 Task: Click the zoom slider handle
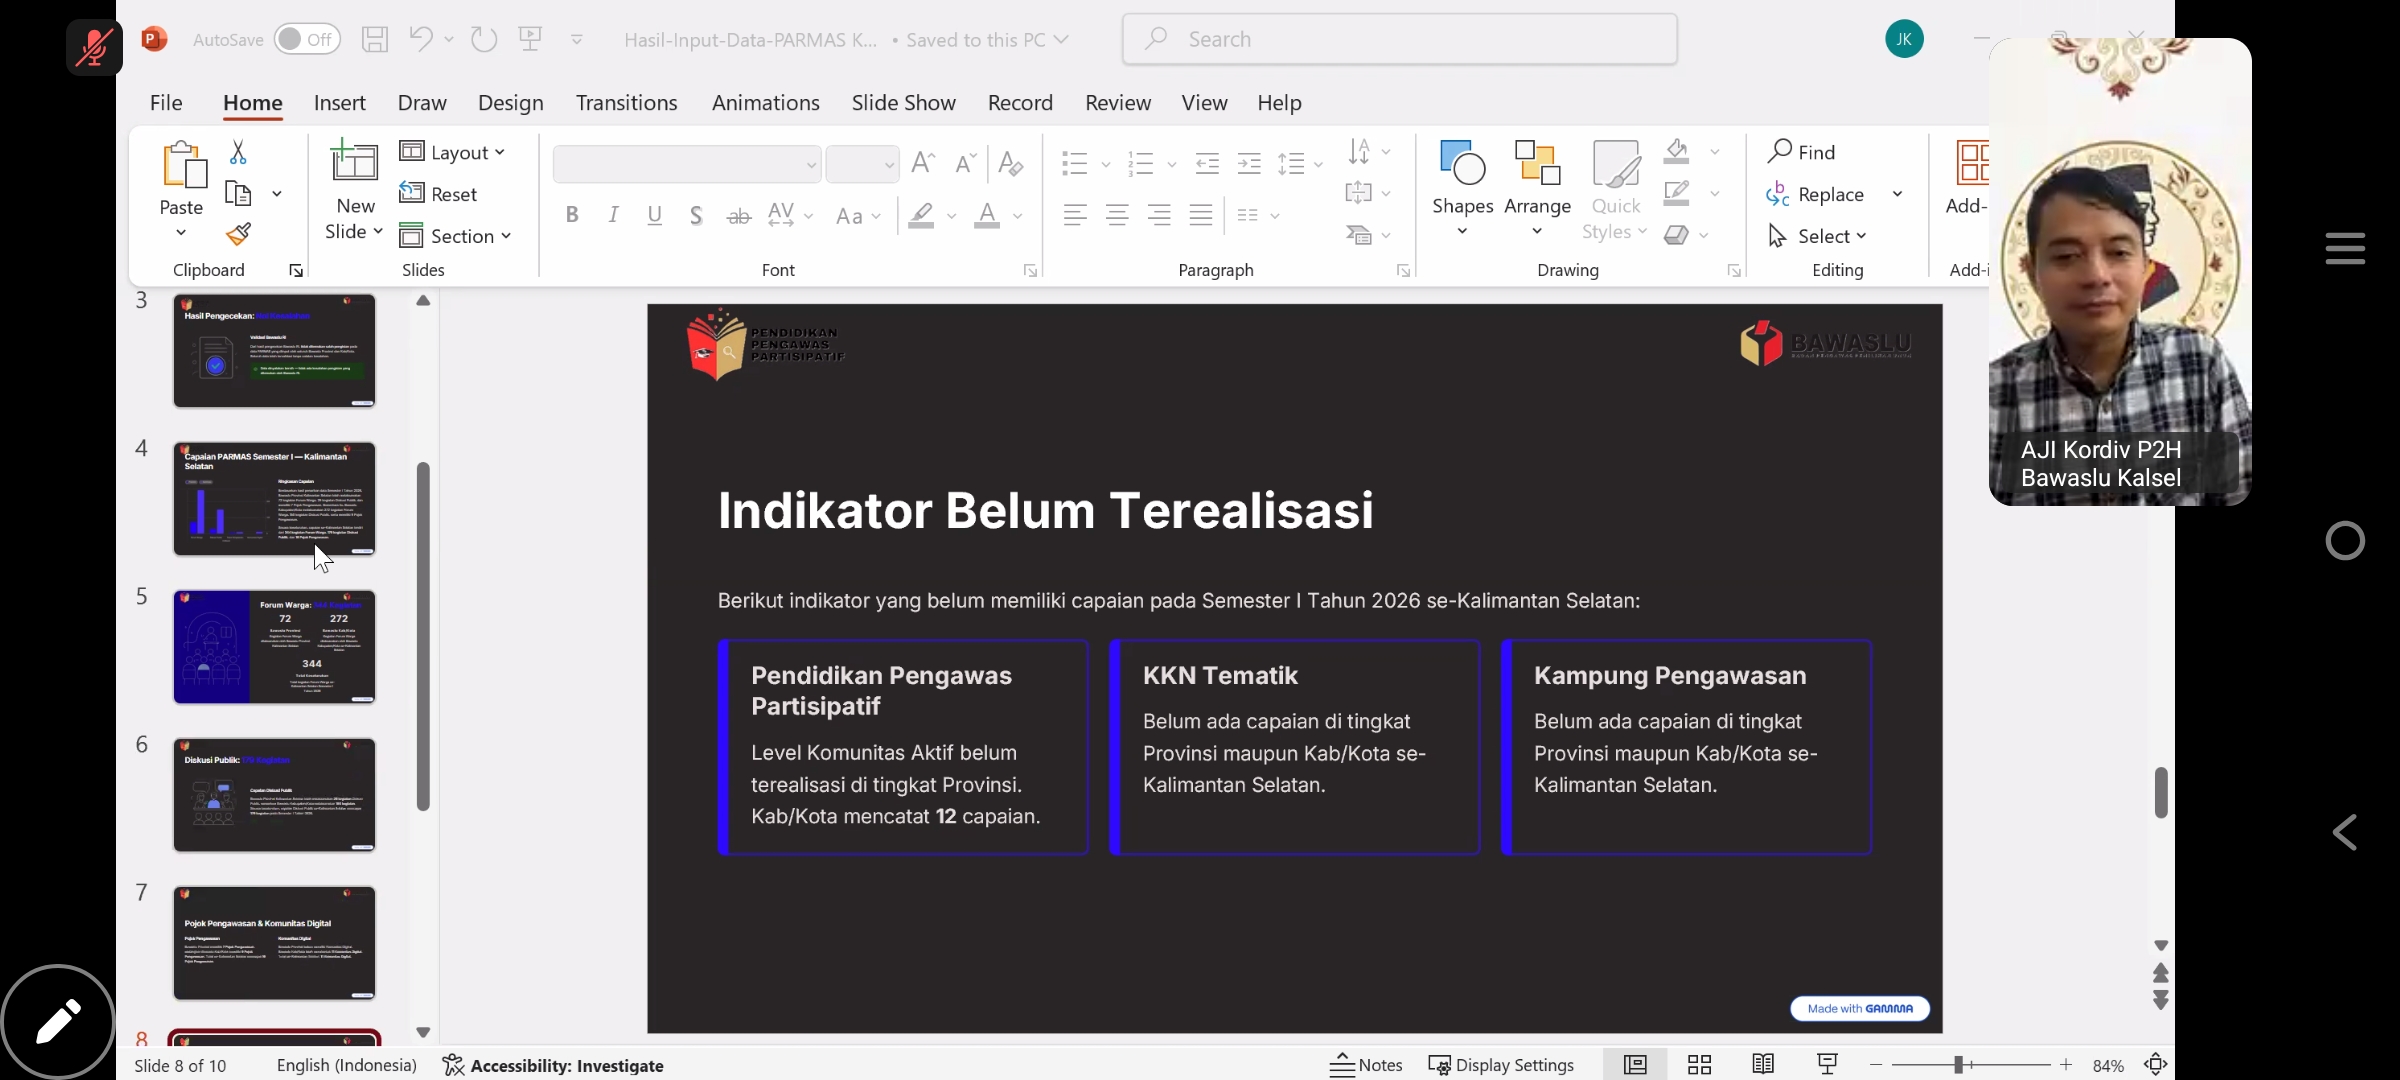tap(1959, 1065)
